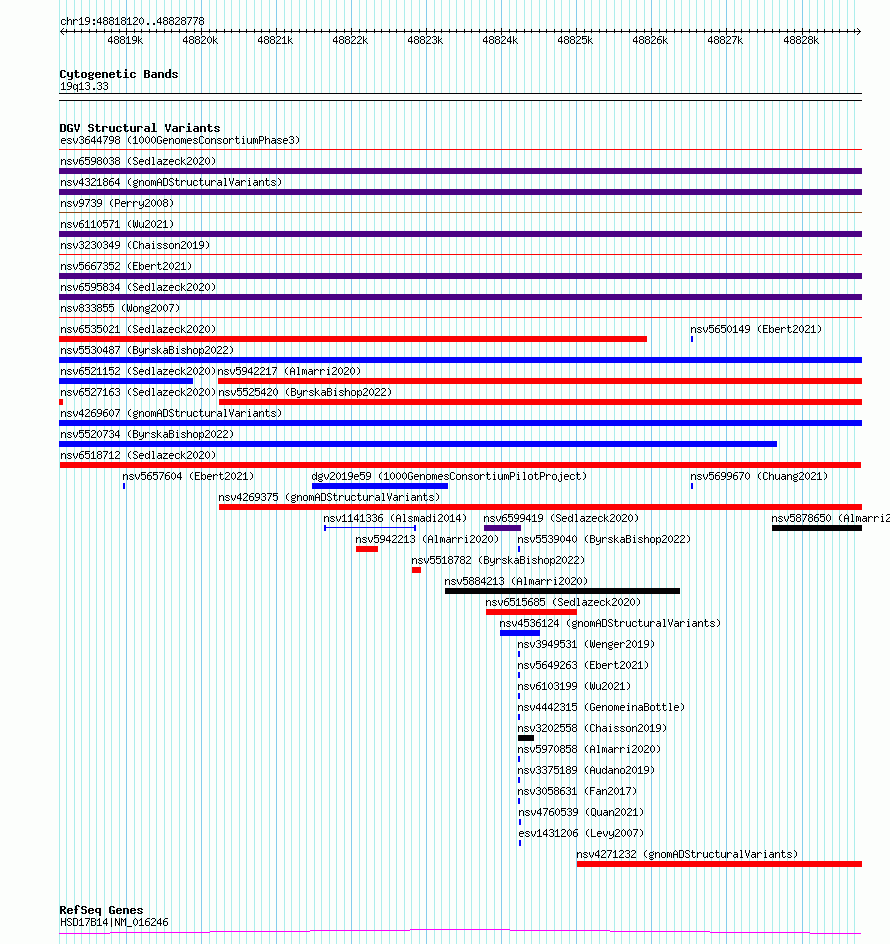Viewport: 890px width, 944px height.
Task: Open the nsv5942213 Almarri2020 label
Action: tap(427, 539)
